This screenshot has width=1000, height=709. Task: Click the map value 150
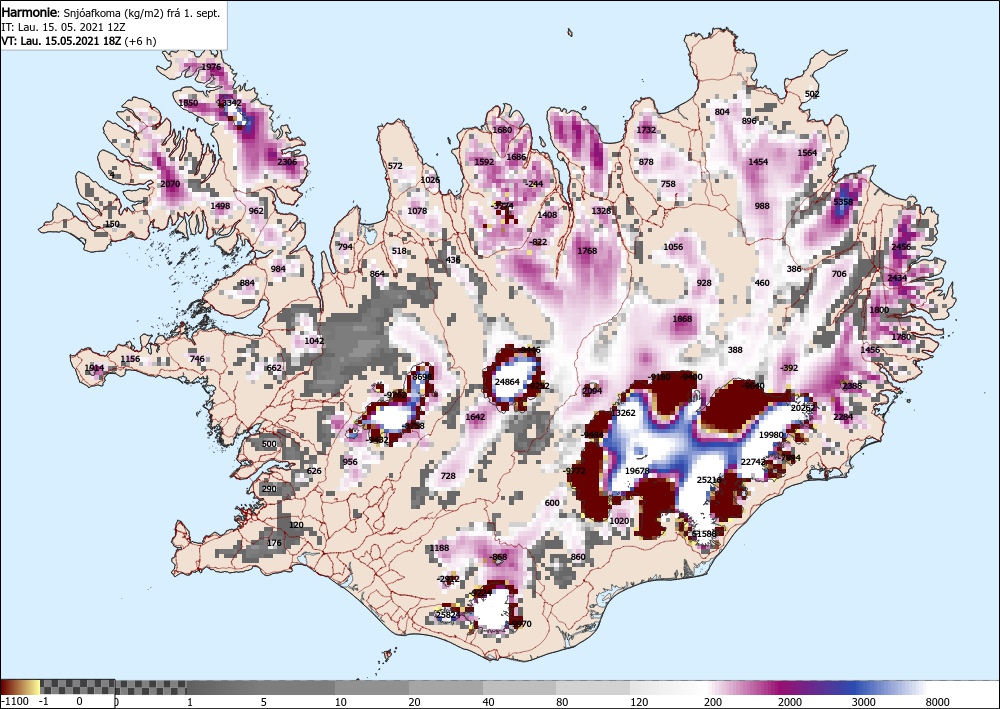coord(112,224)
